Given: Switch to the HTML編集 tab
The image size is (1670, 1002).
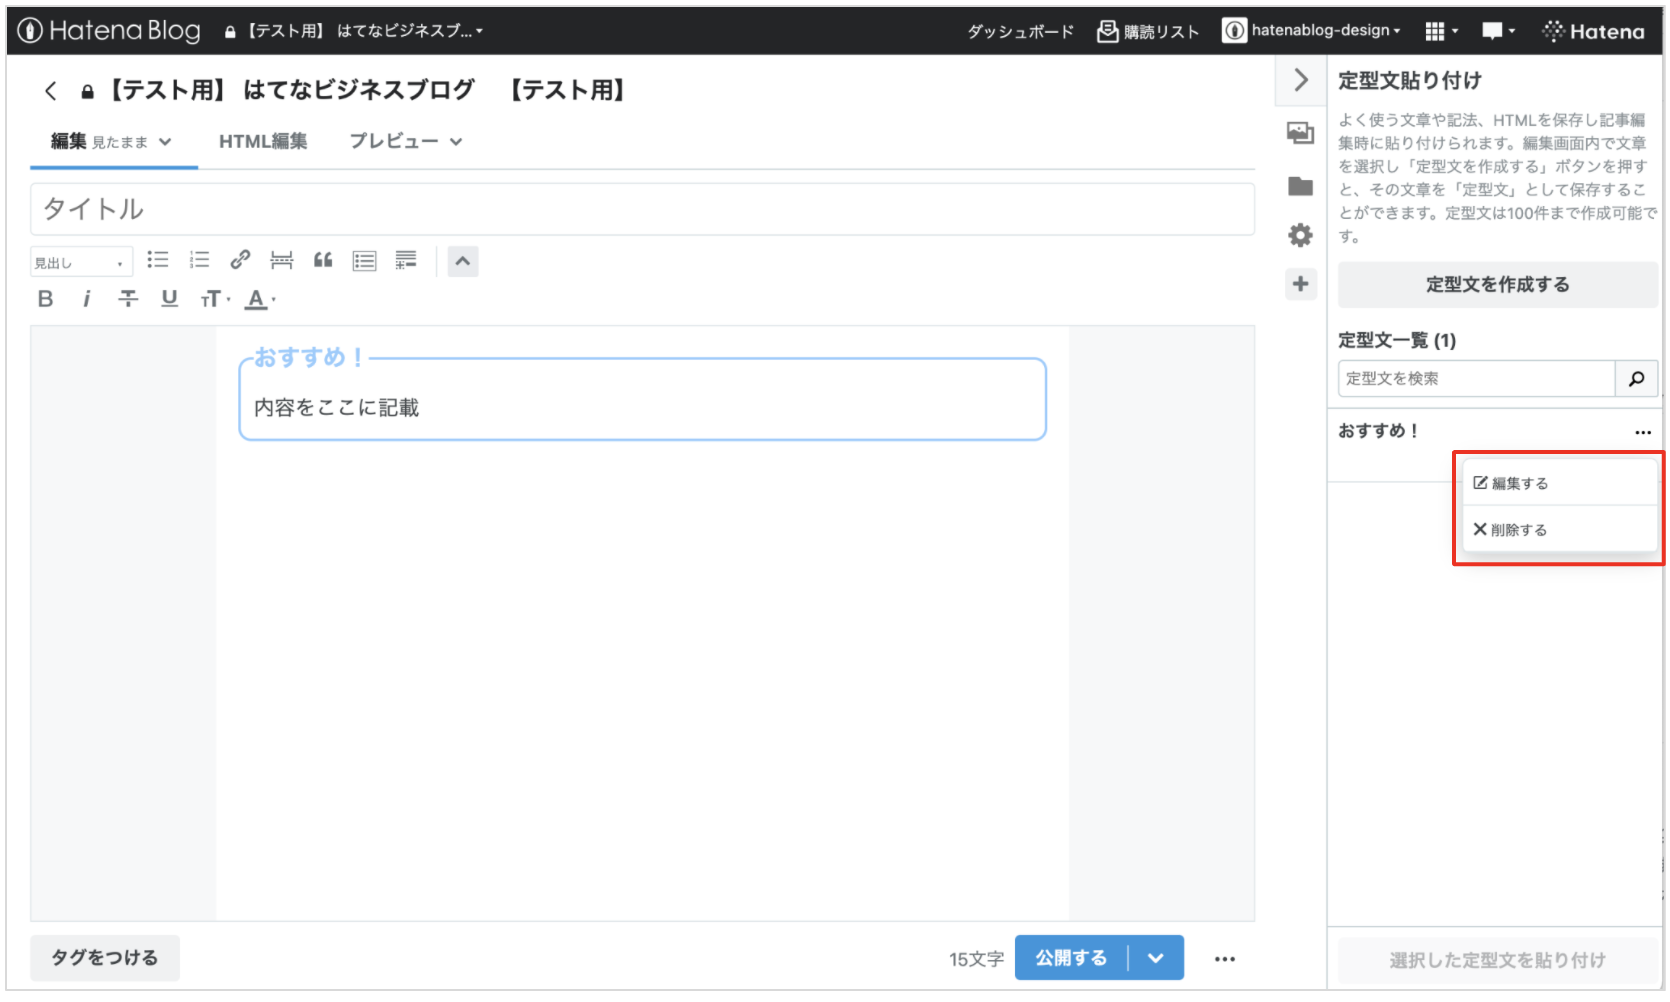Looking at the screenshot, I should (263, 142).
